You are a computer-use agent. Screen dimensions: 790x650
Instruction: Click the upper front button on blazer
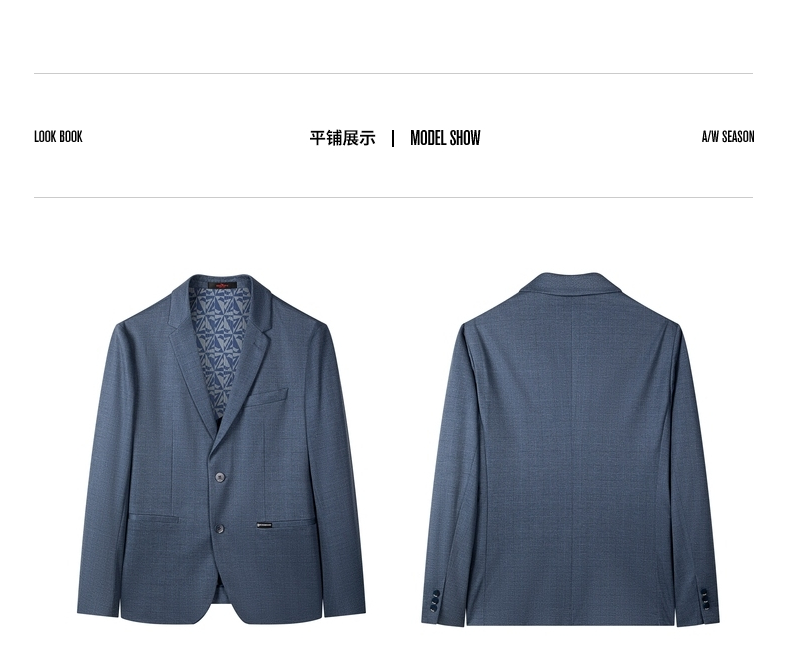click(221, 477)
